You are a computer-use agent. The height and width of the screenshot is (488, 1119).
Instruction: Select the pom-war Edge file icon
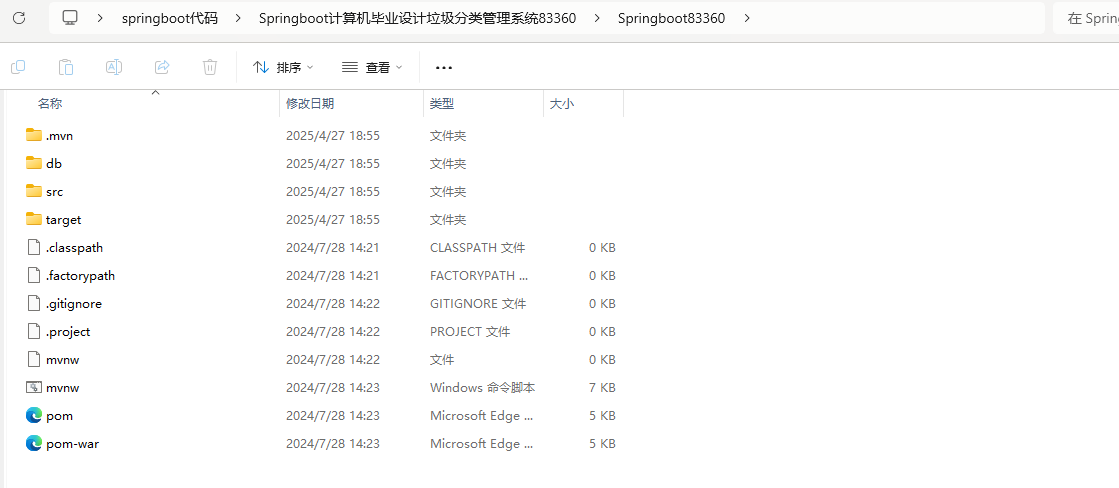tap(34, 444)
